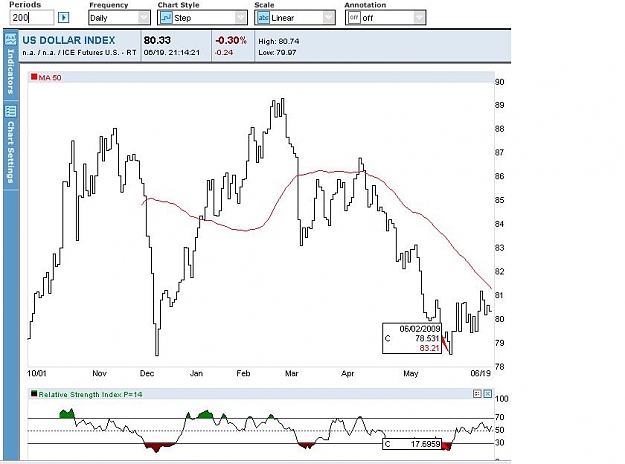The height and width of the screenshot is (464, 625).
Task: Click the ICE Futures U.S. exchange text
Action: point(90,52)
